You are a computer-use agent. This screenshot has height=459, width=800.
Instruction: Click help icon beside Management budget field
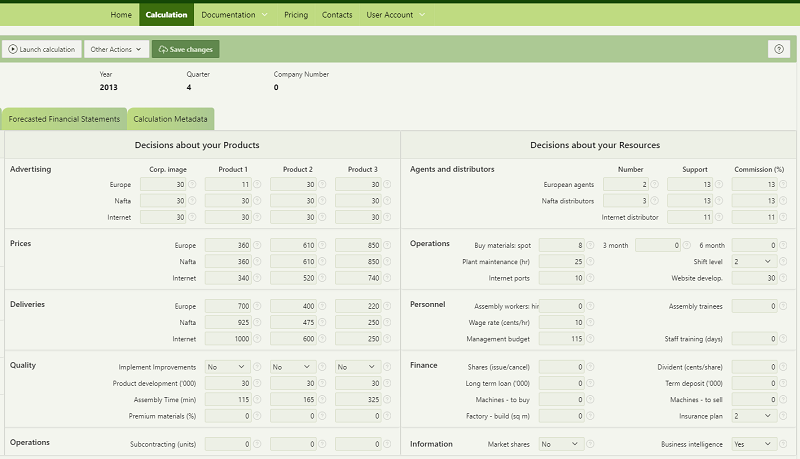[x=590, y=338]
